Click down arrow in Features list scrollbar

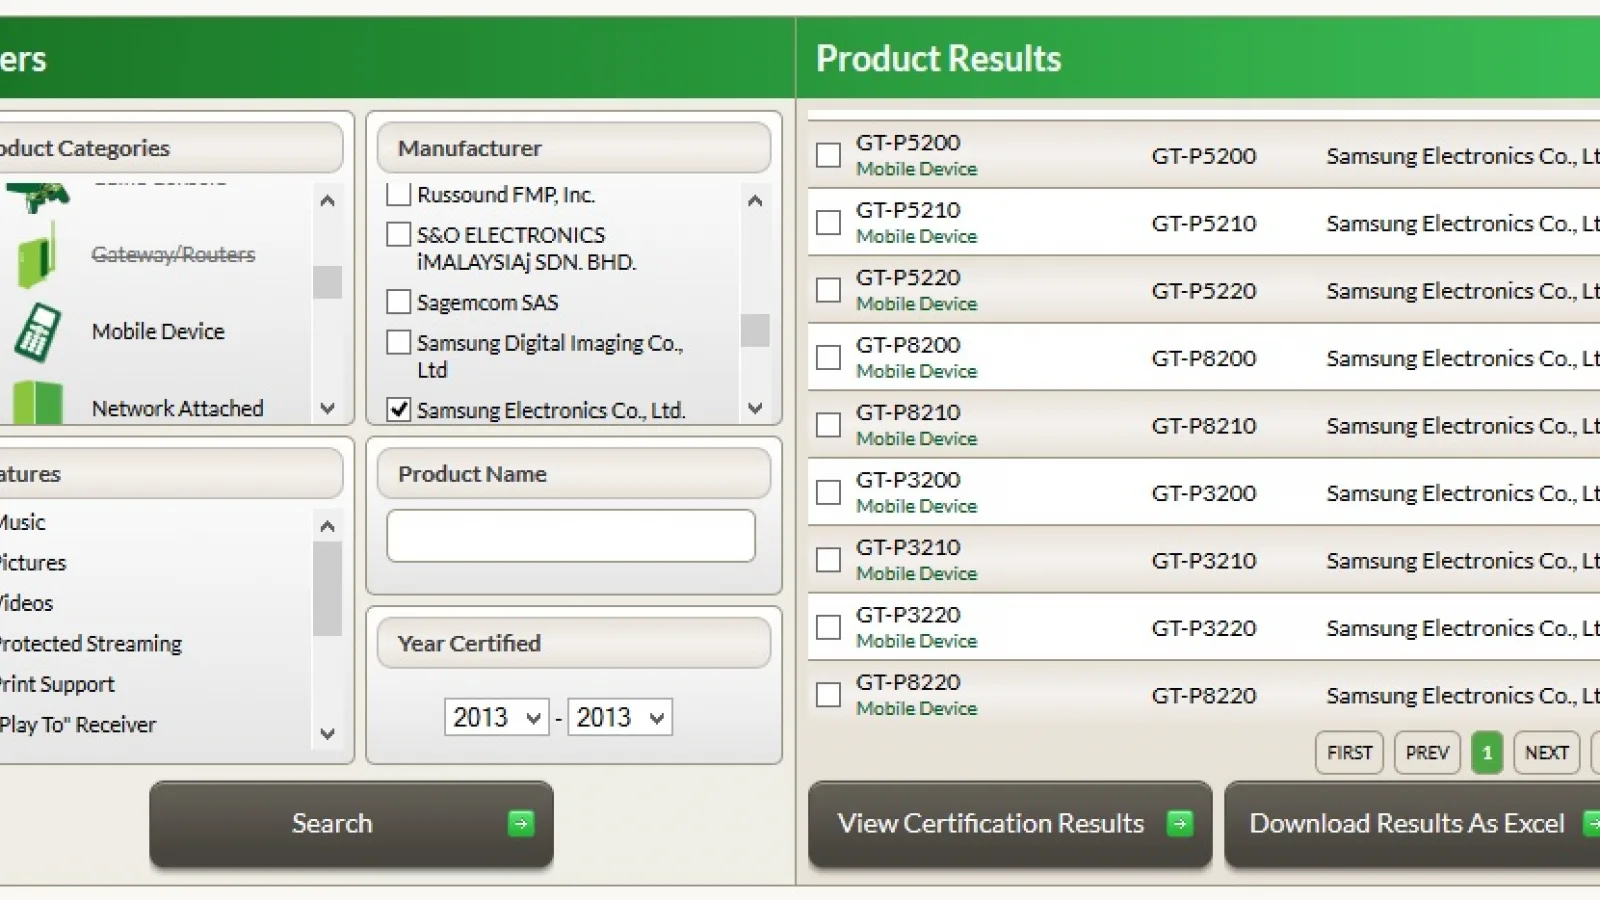pos(327,734)
